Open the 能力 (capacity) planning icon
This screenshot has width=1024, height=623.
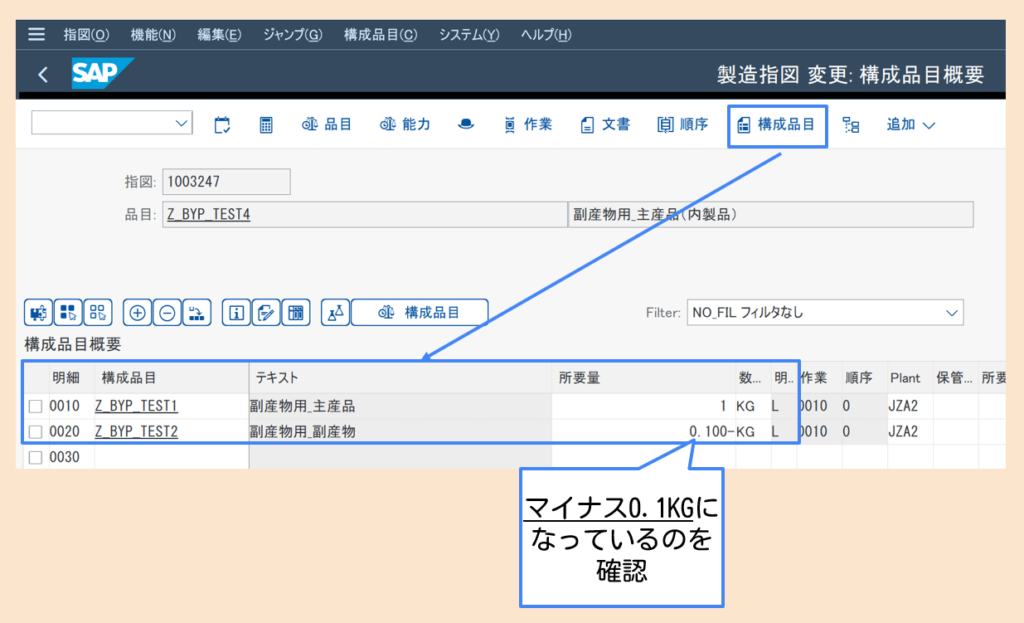[x=405, y=125]
